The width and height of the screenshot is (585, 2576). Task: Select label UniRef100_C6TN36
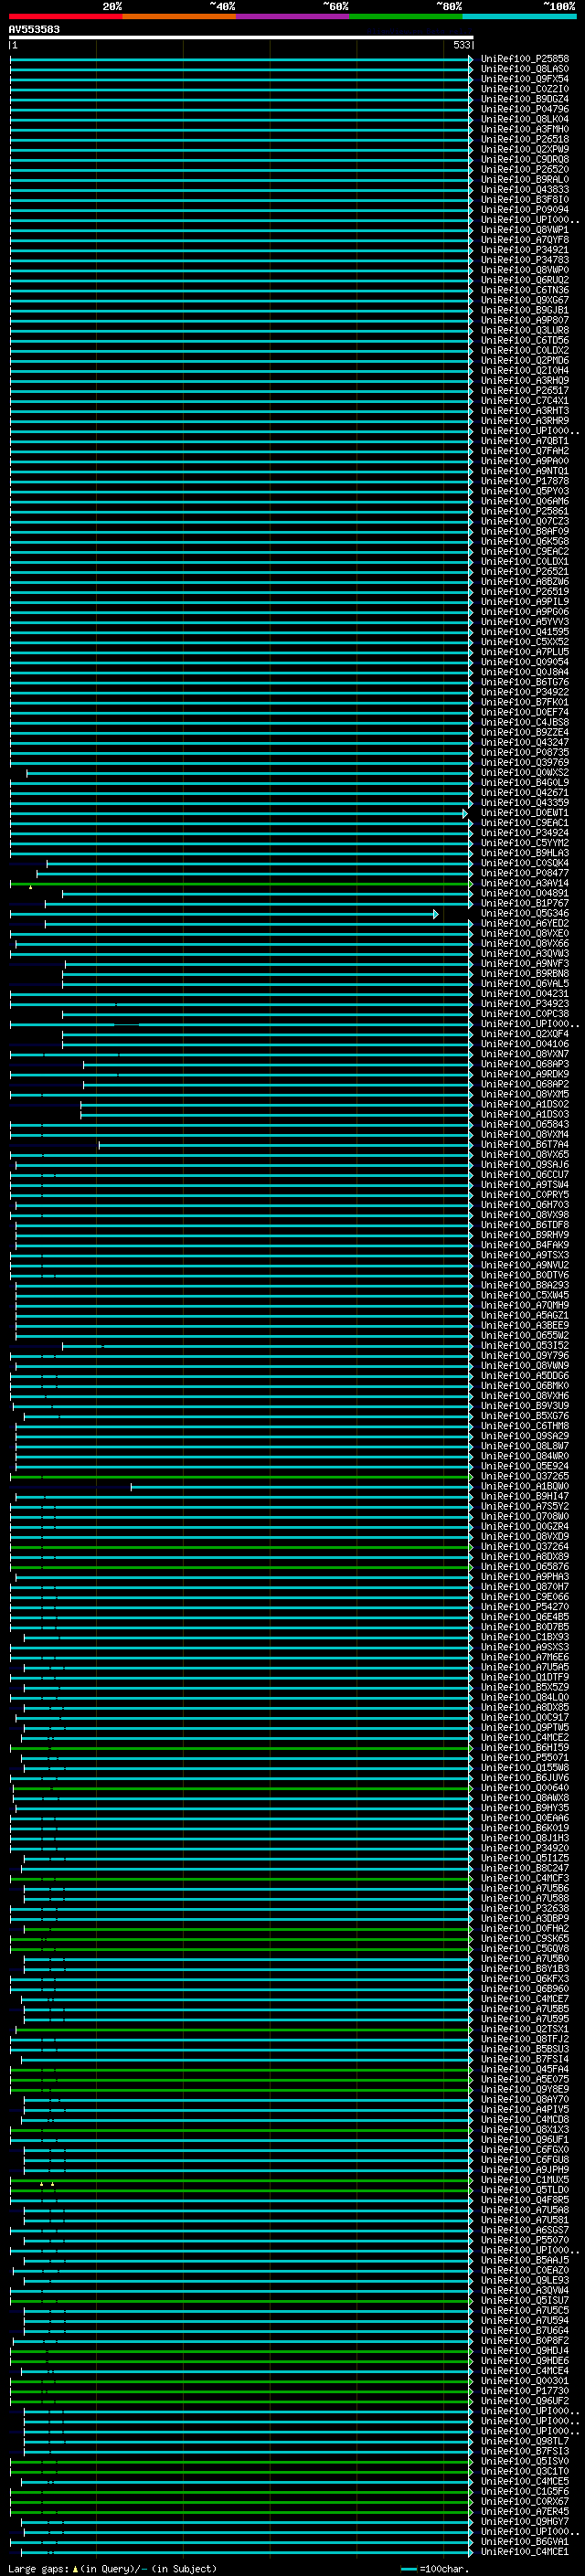pyautogui.click(x=524, y=290)
